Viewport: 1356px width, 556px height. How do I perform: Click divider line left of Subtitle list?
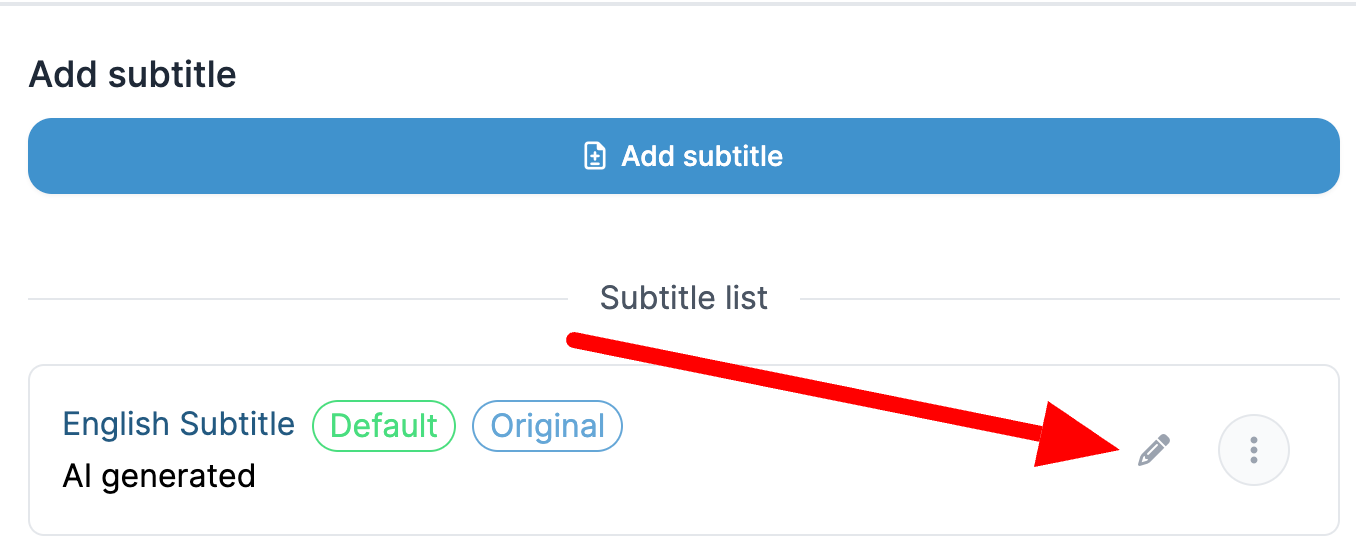pyautogui.click(x=298, y=299)
